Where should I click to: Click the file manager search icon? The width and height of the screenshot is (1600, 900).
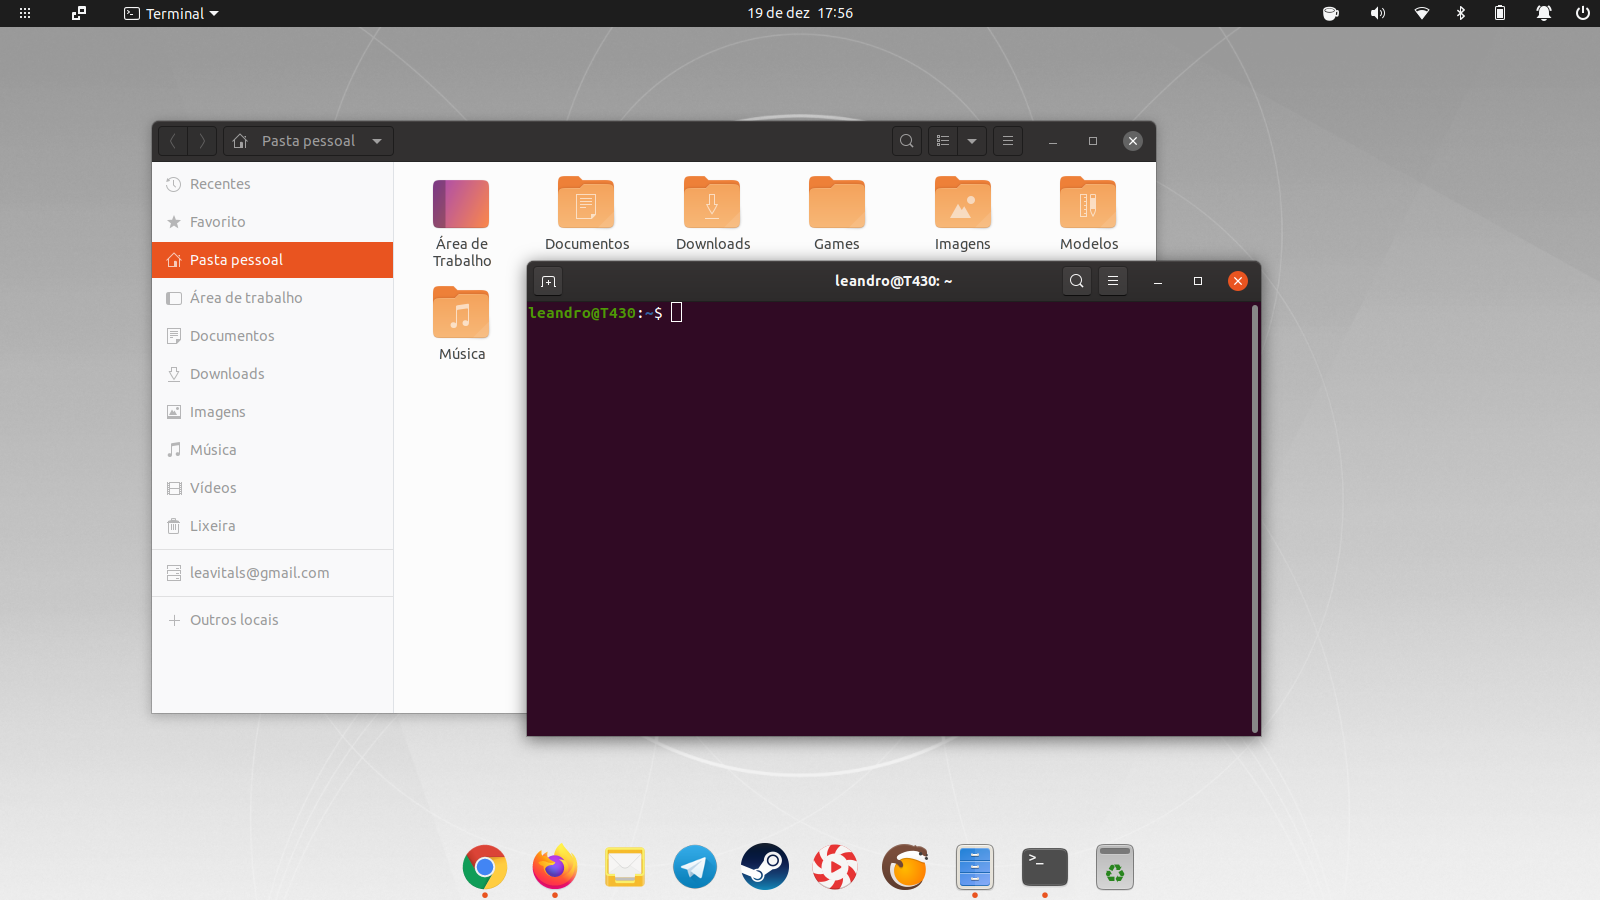tap(907, 141)
